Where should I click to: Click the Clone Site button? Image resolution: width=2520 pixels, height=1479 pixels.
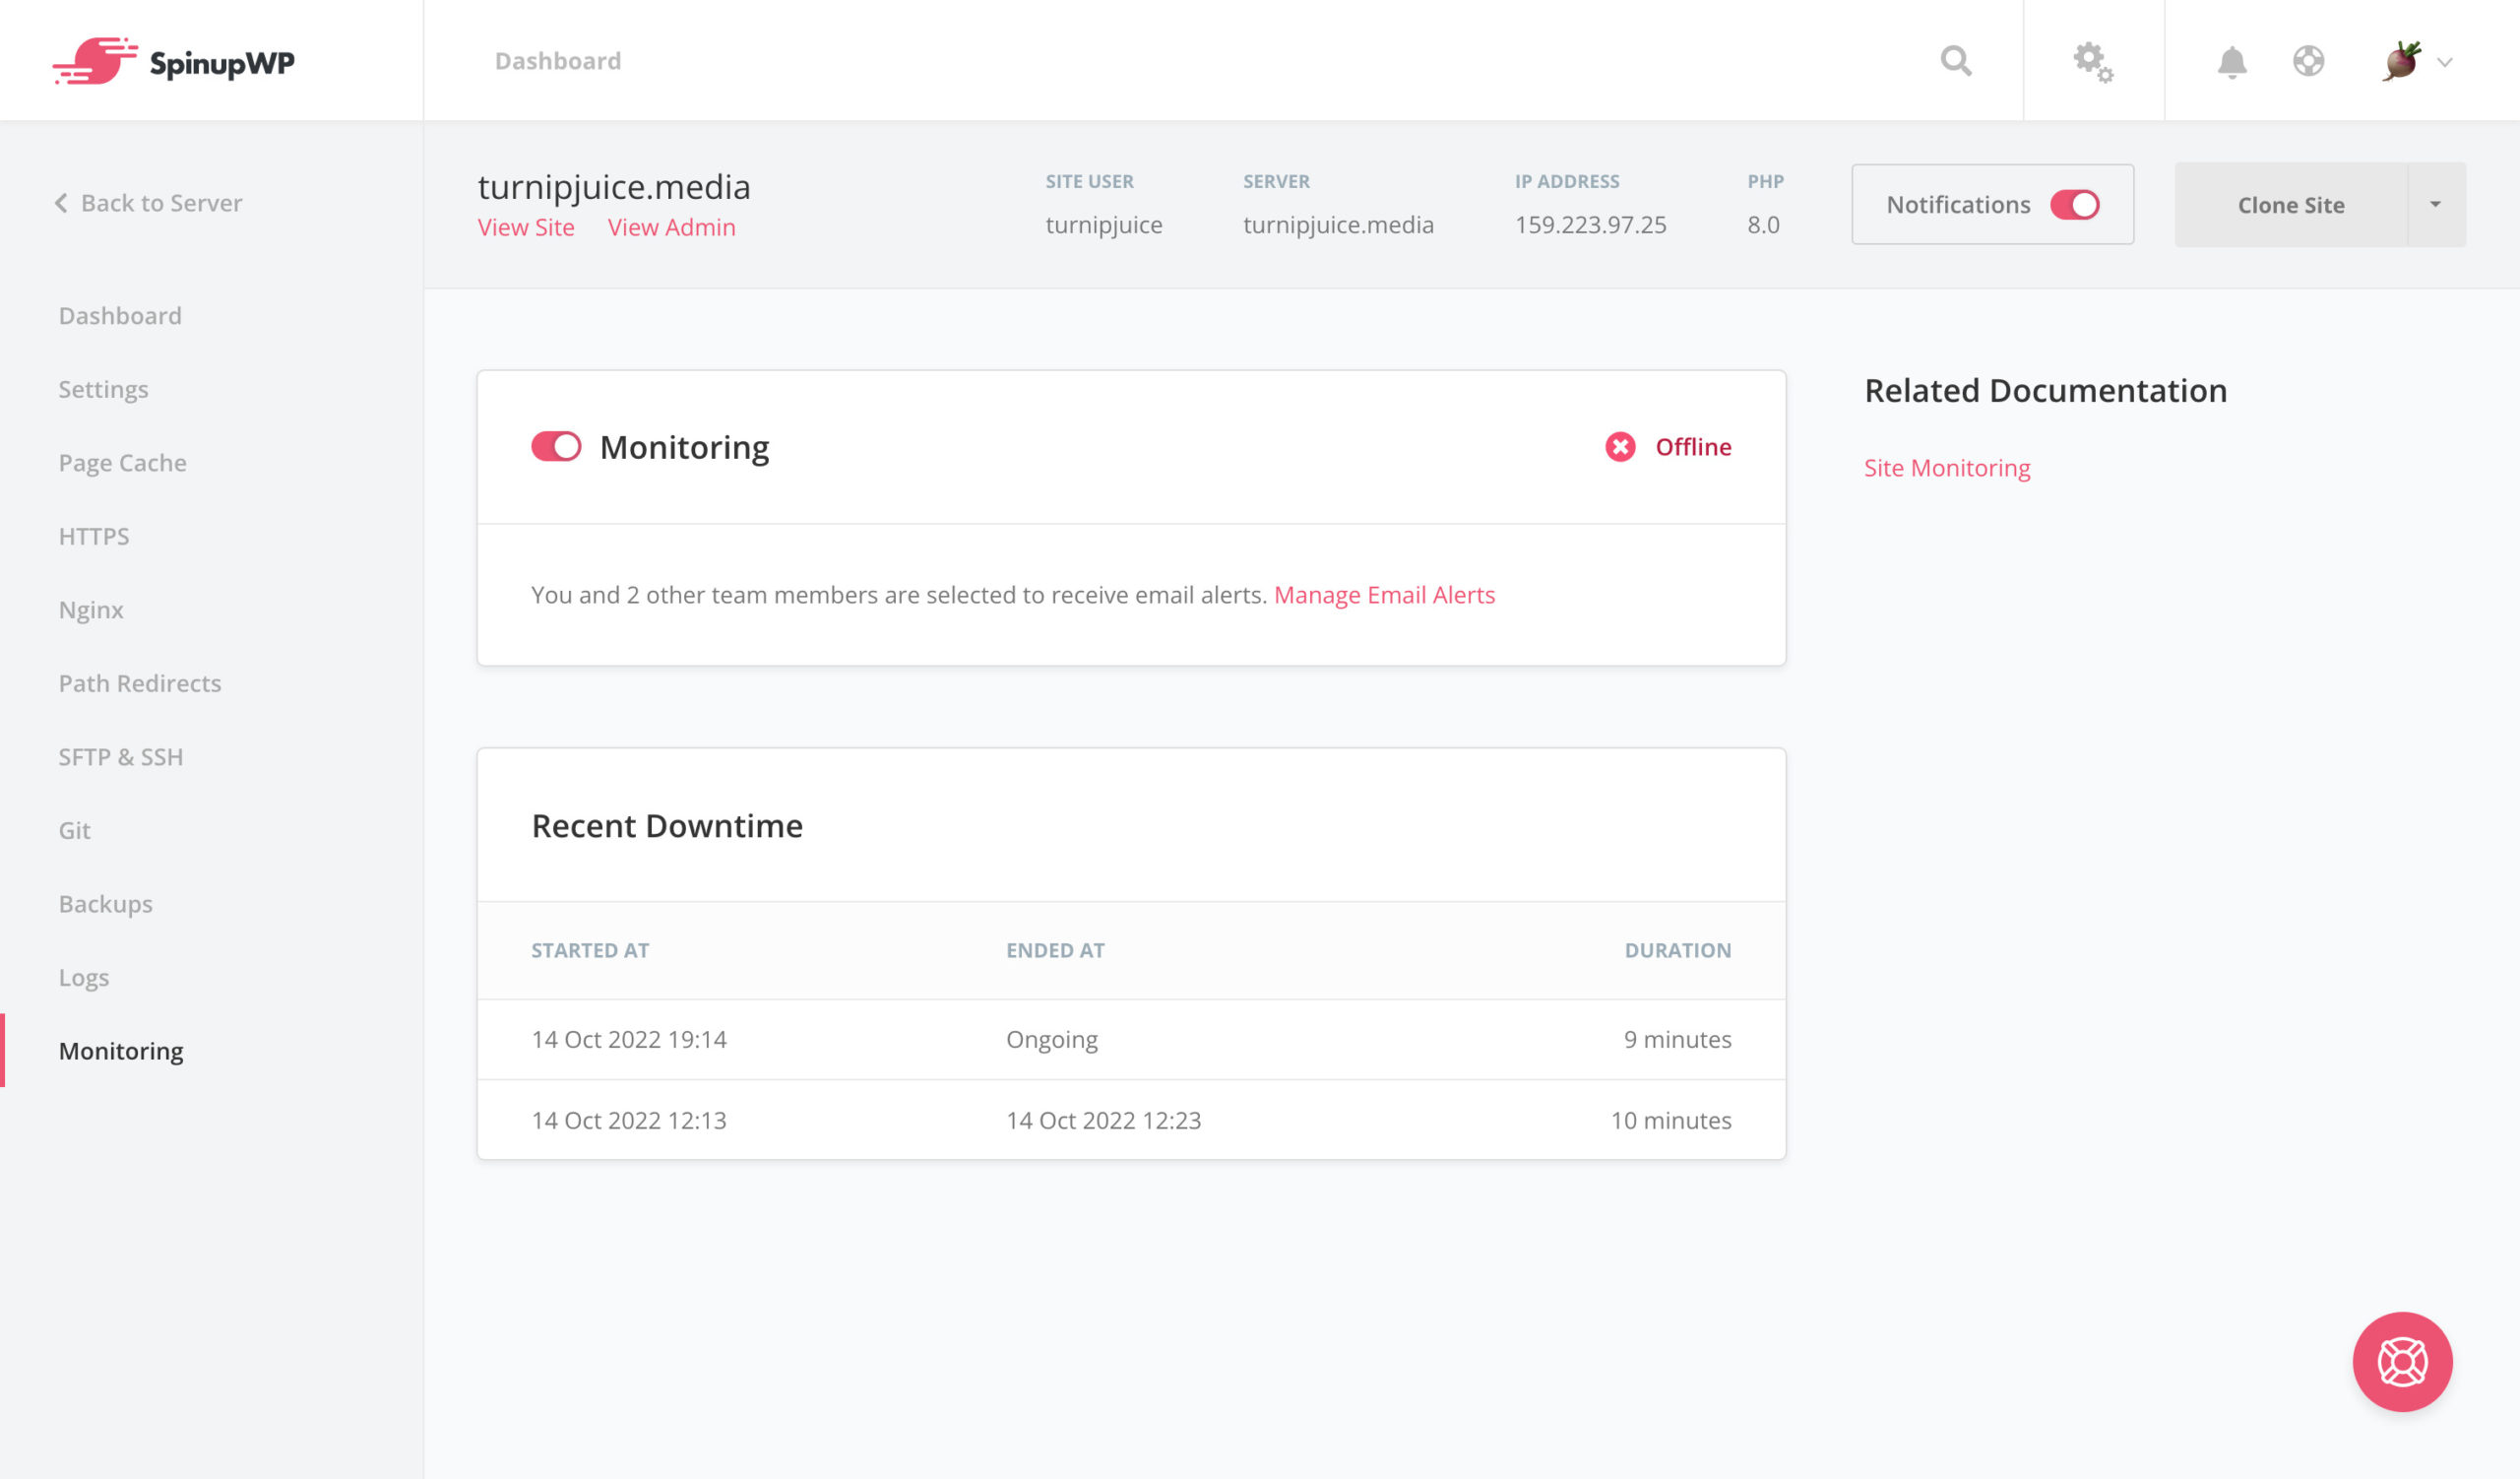pos(2291,204)
